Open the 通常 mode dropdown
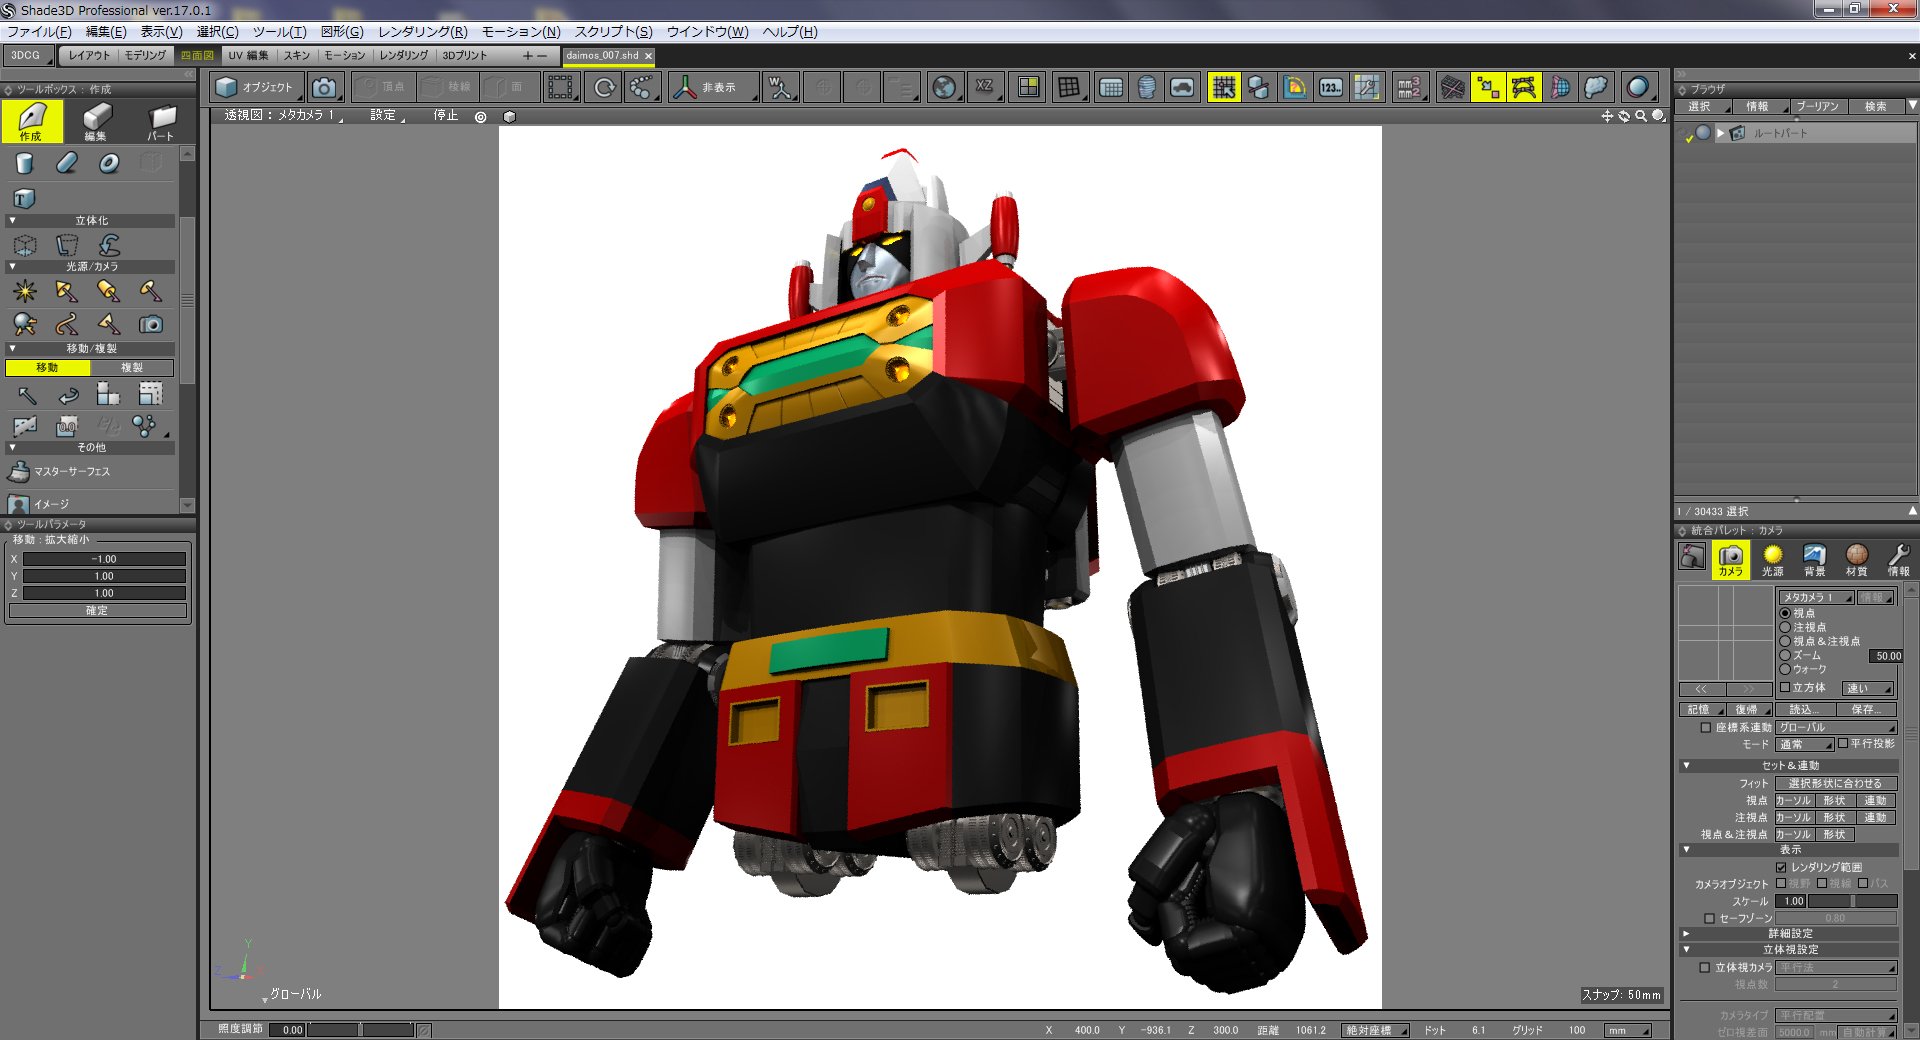 click(1805, 744)
